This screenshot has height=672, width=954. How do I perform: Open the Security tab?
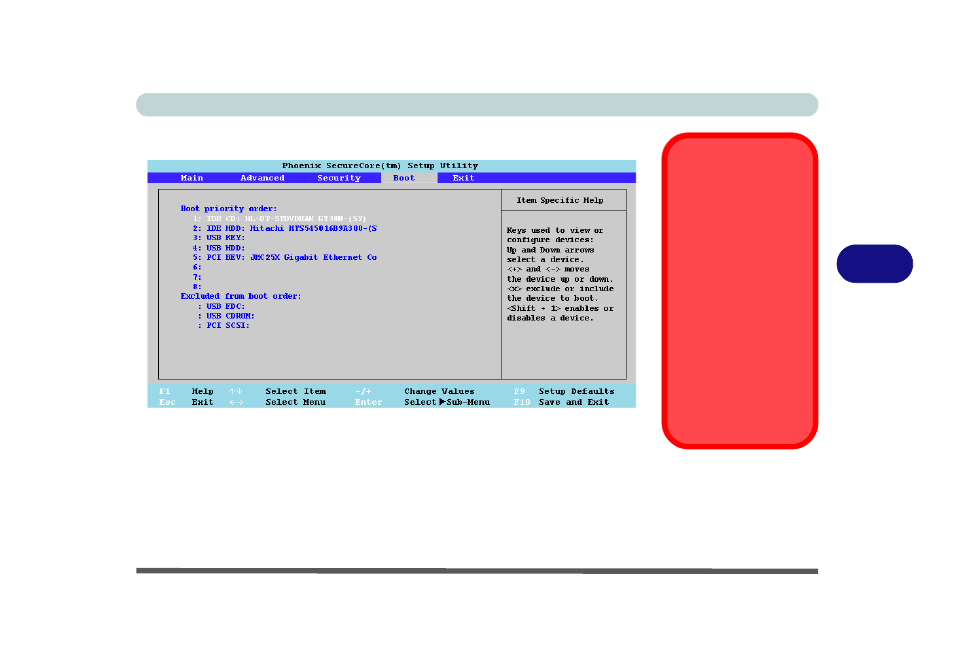[339, 178]
